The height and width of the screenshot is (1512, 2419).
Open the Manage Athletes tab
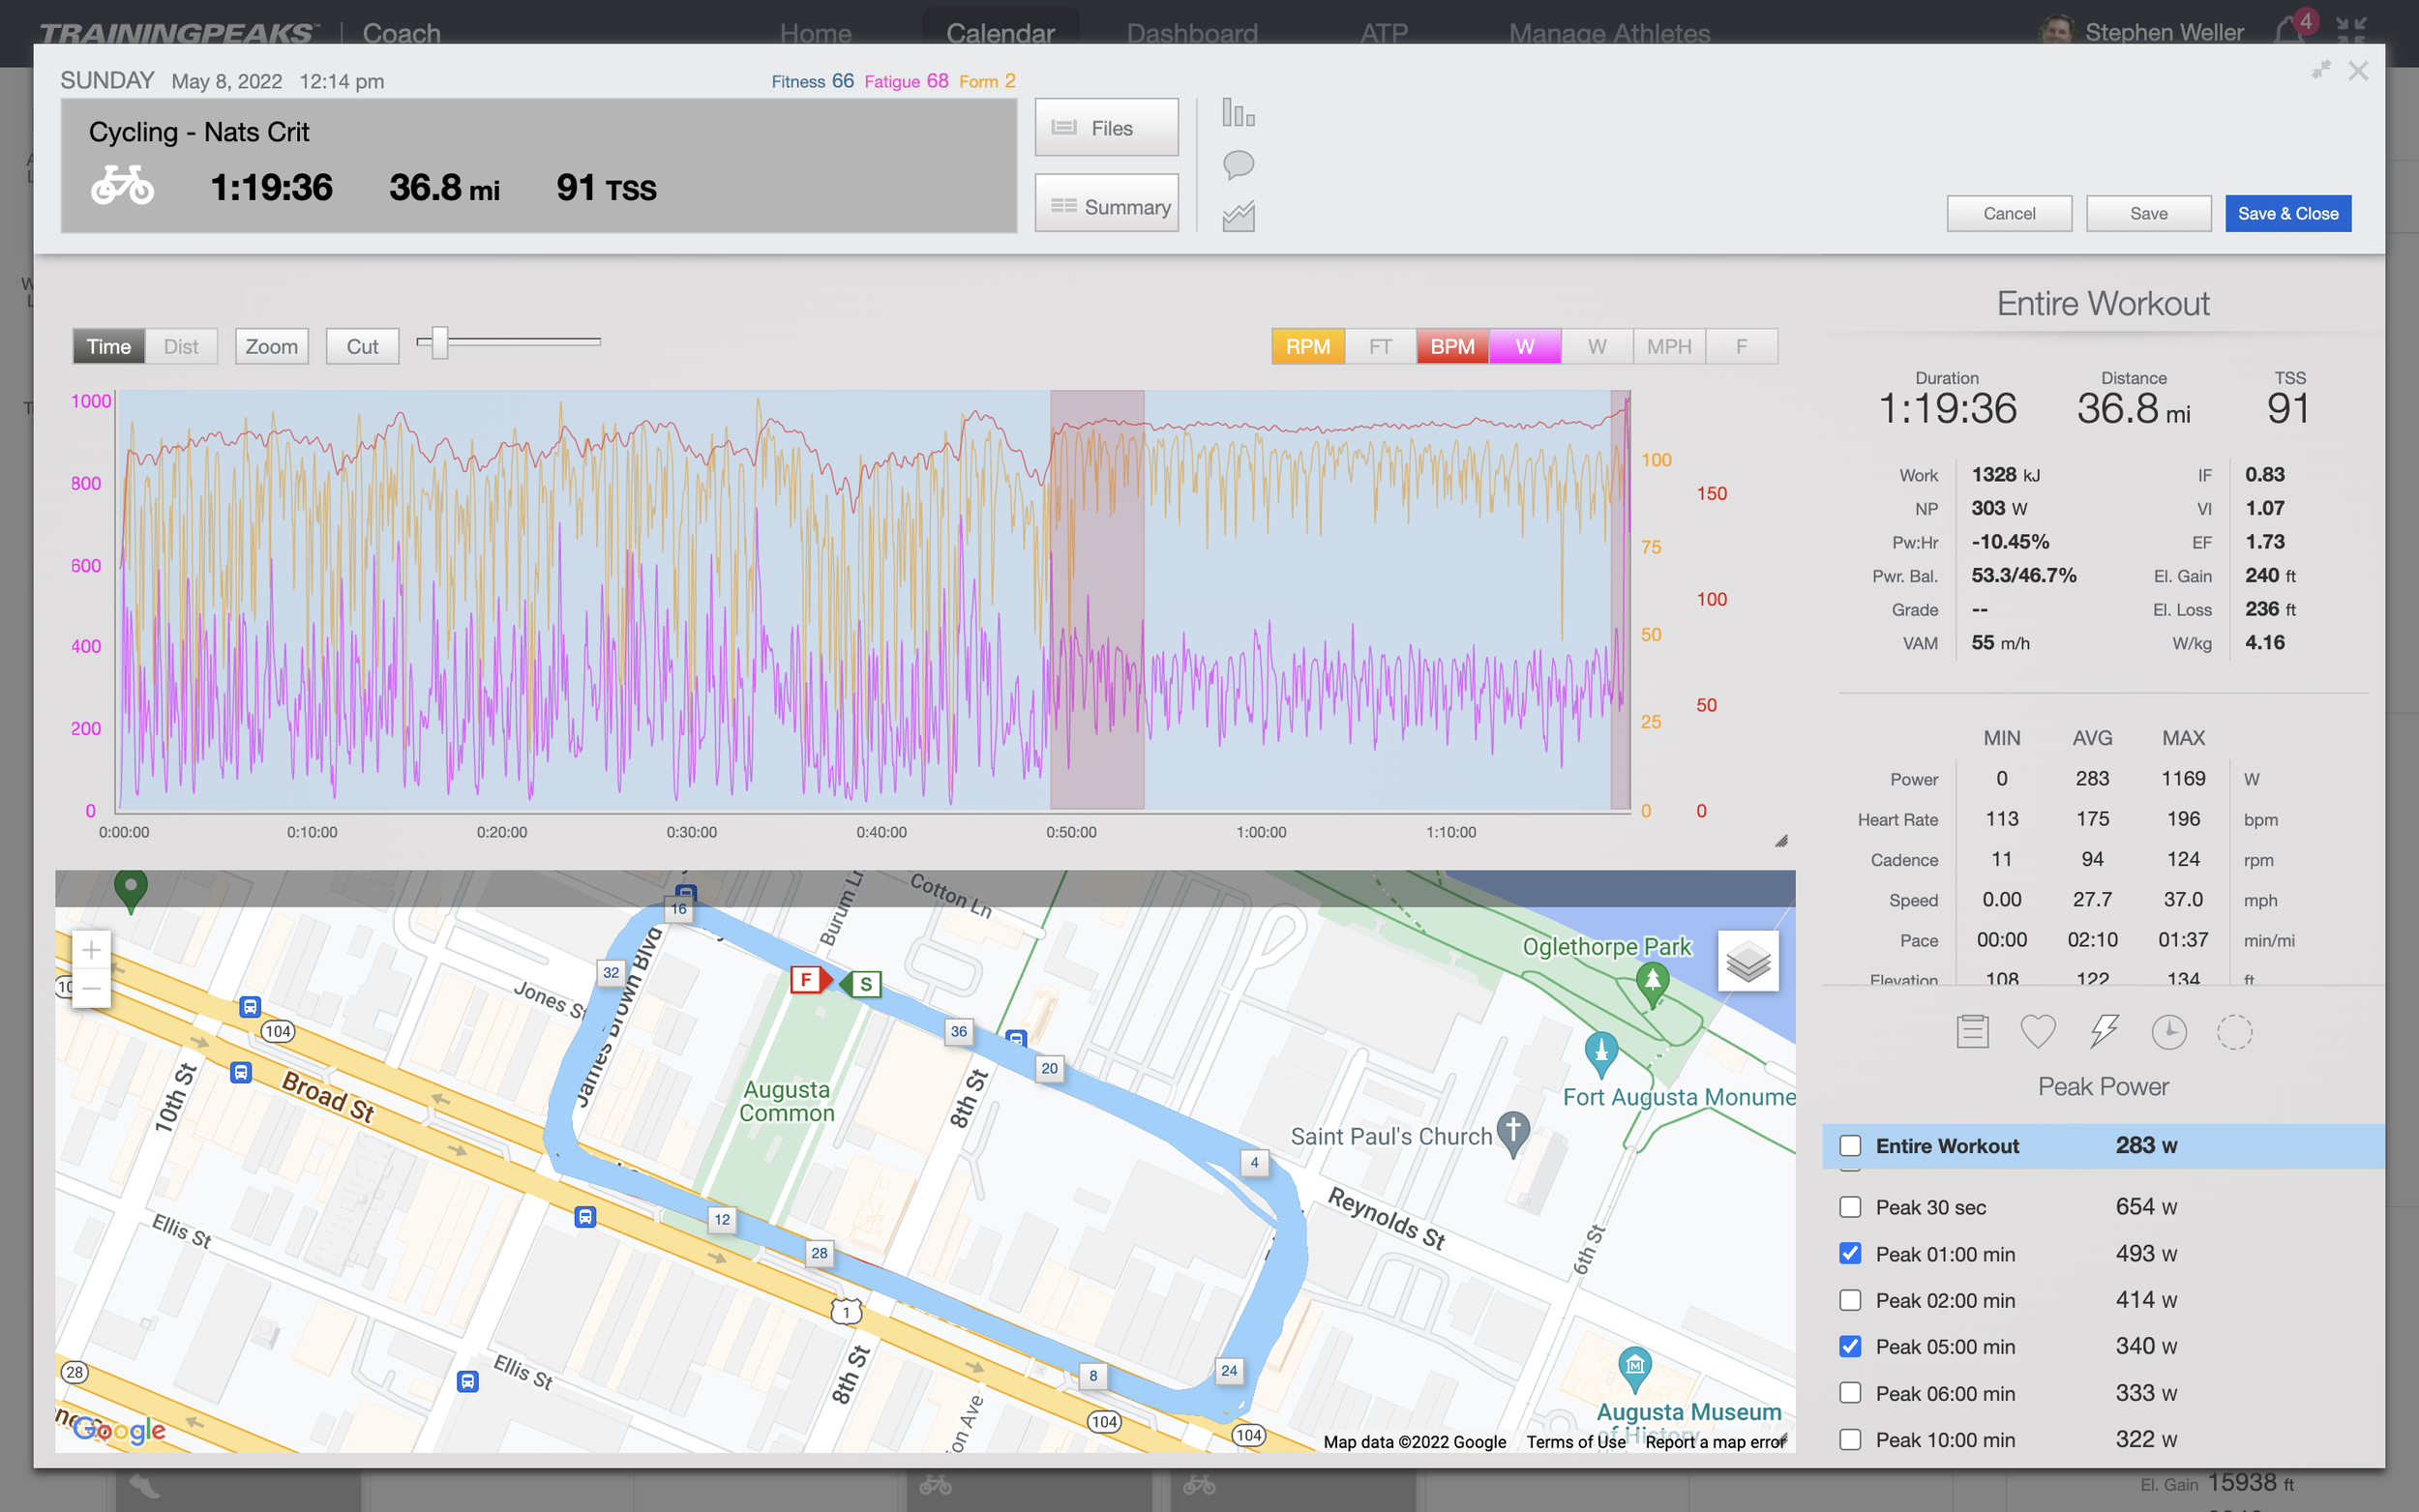(1609, 33)
